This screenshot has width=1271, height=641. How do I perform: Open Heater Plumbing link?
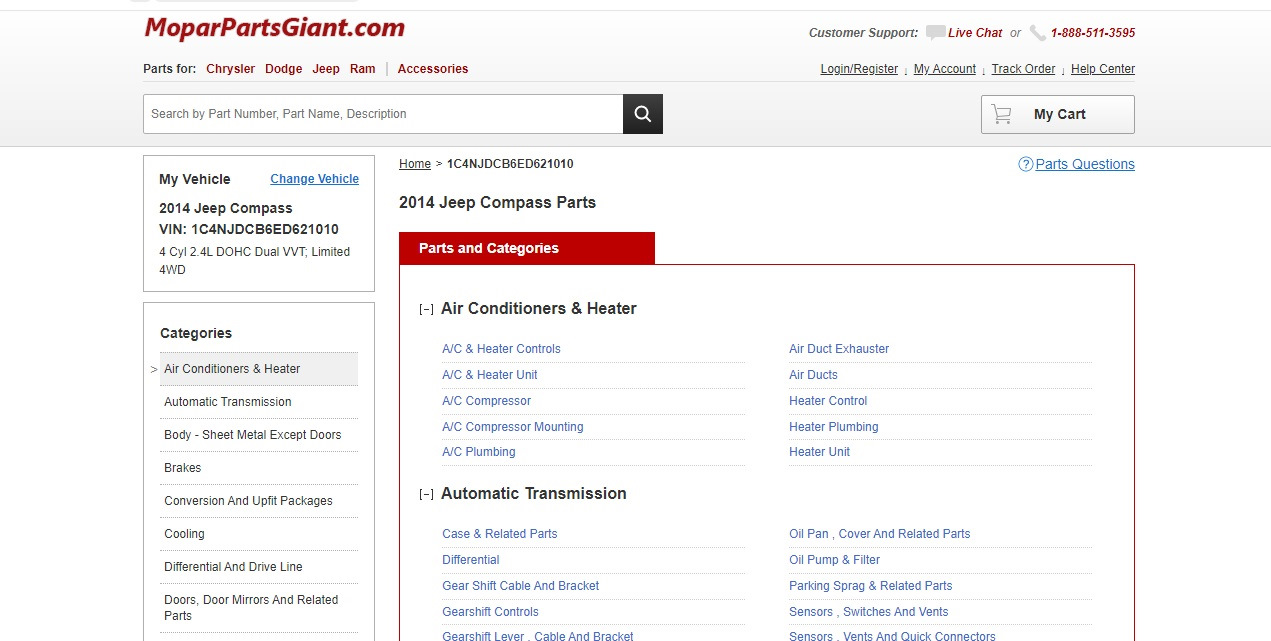coord(833,427)
